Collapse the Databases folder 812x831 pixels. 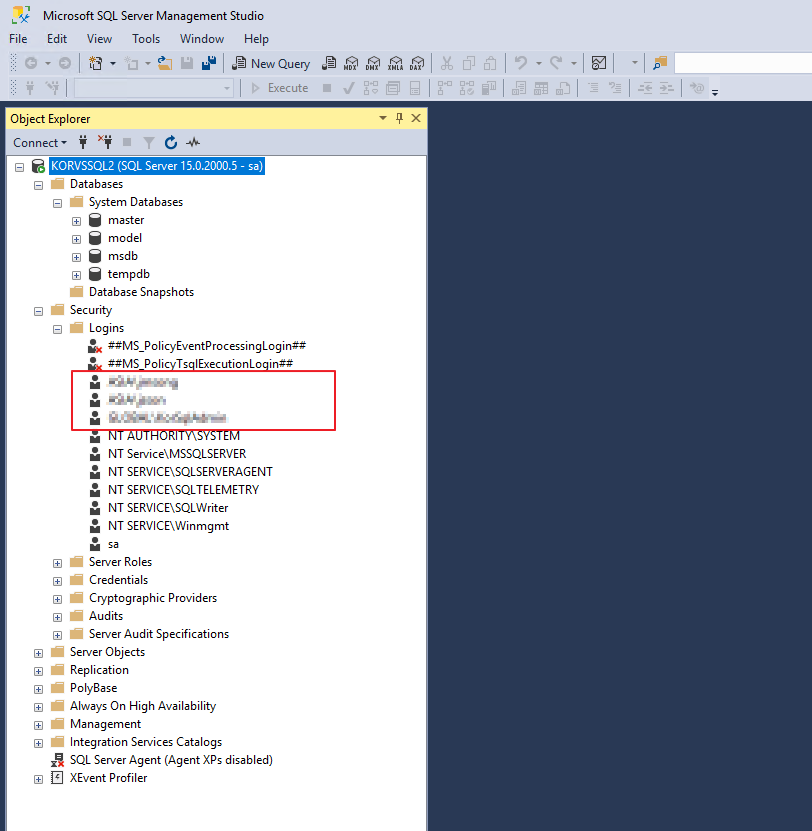(x=39, y=185)
